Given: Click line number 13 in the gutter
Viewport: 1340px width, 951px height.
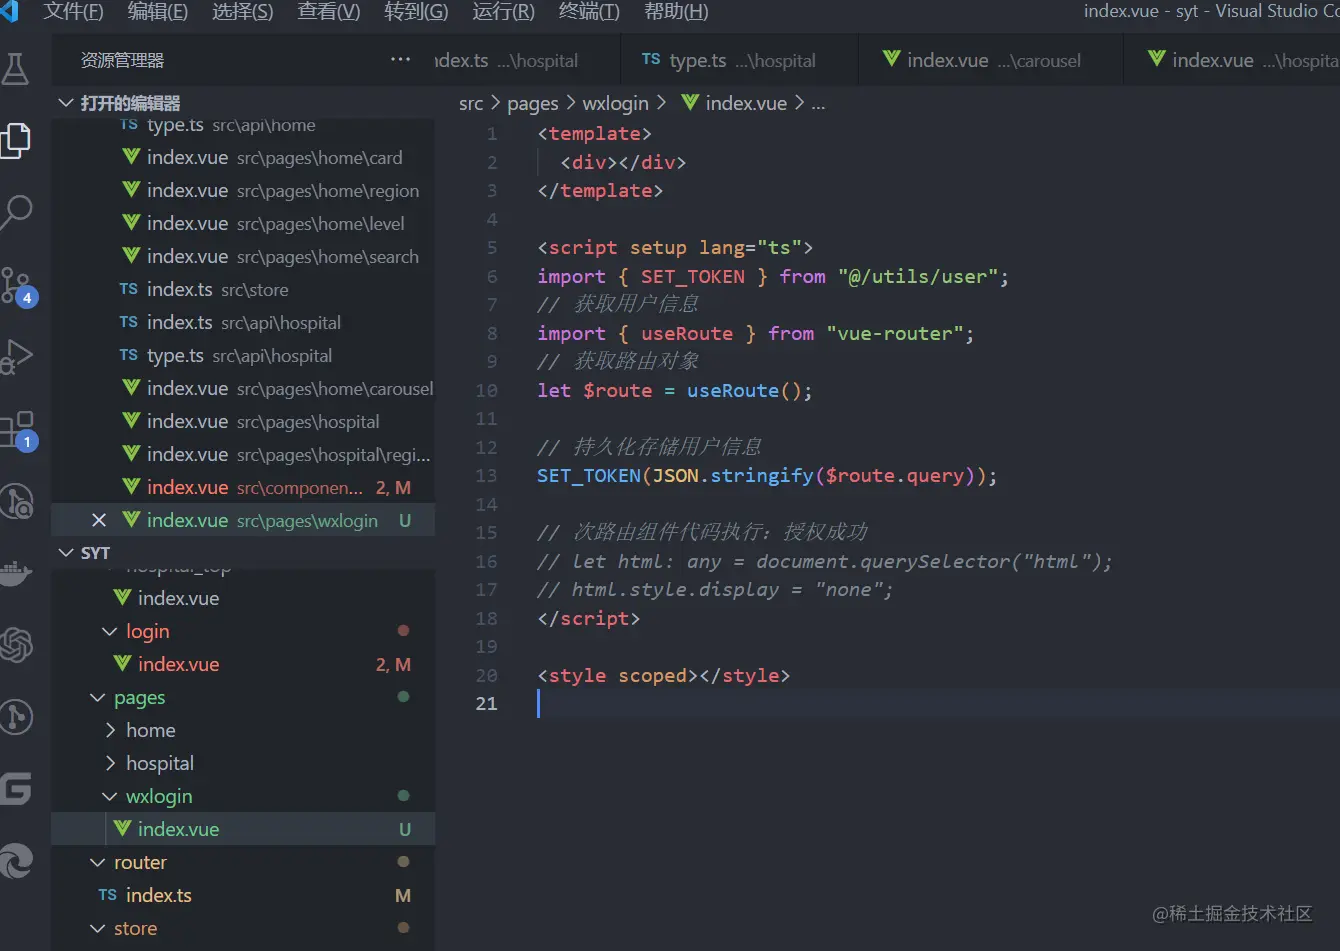Looking at the screenshot, I should pos(486,476).
